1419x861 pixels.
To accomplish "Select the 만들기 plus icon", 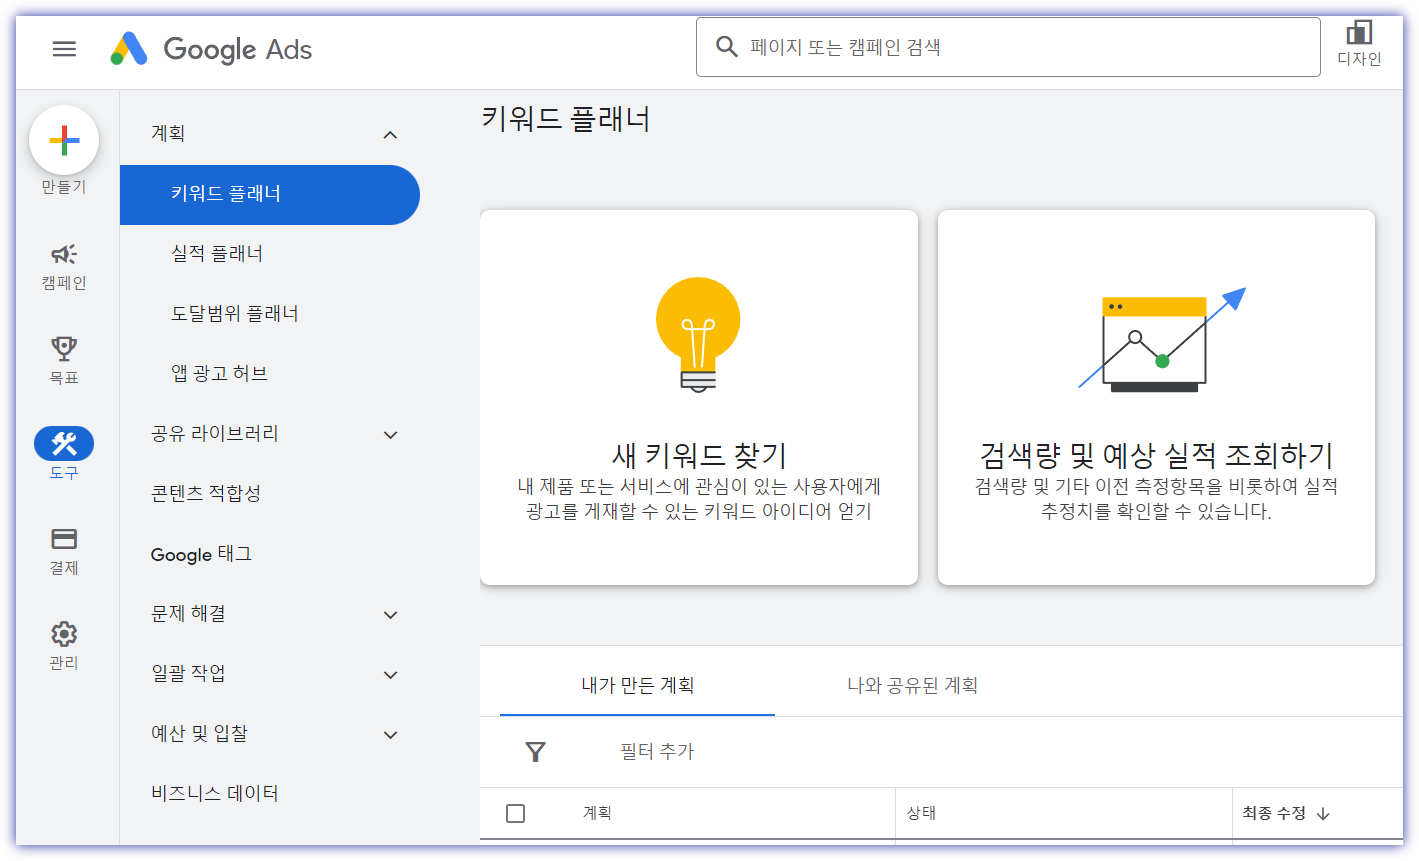I will (64, 141).
